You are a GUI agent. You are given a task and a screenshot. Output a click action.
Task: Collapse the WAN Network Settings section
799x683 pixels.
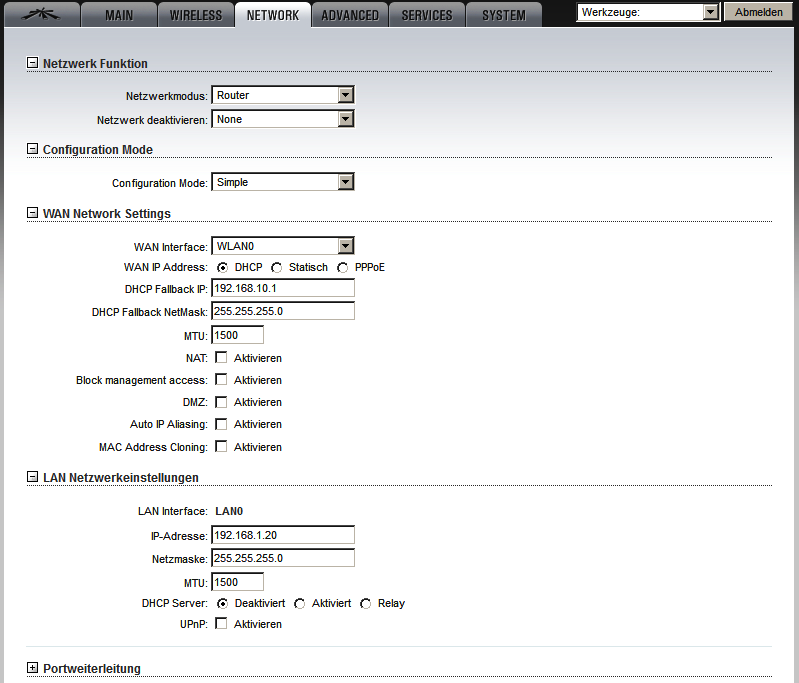click(x=32, y=213)
